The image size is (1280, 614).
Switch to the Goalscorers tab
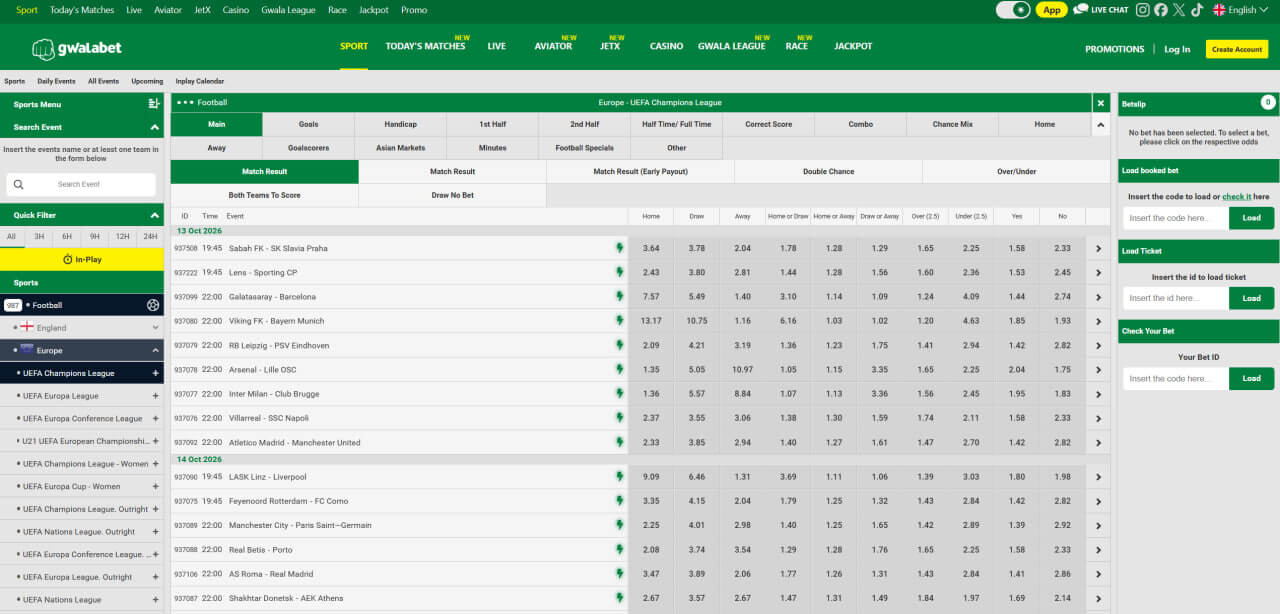[308, 148]
